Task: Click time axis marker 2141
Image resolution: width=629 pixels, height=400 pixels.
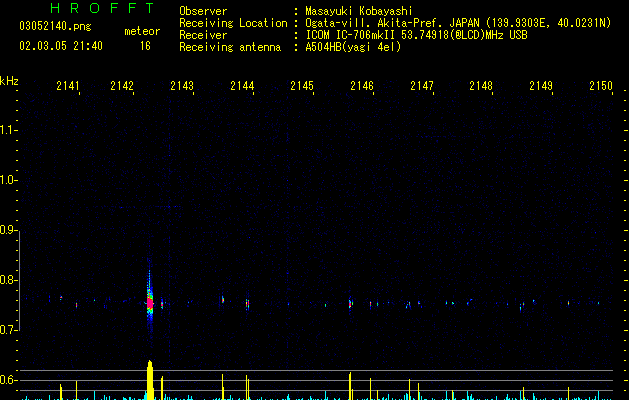Action: (68, 85)
